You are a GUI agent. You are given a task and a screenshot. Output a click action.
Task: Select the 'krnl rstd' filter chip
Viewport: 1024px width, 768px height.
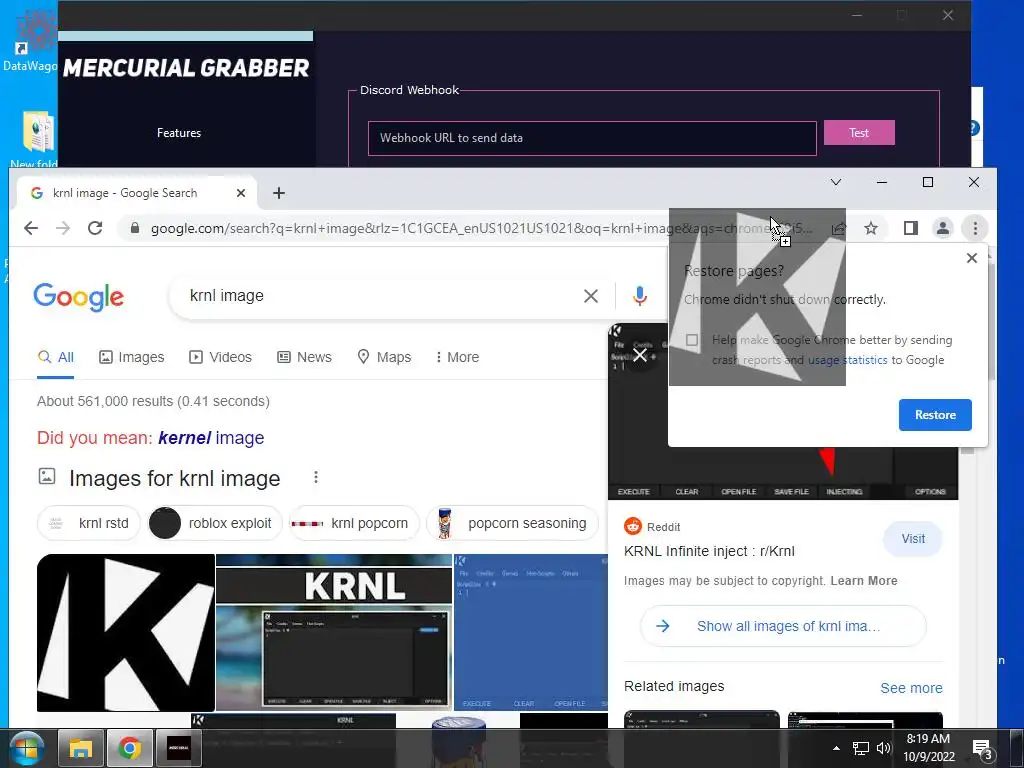pyautogui.click(x=89, y=523)
